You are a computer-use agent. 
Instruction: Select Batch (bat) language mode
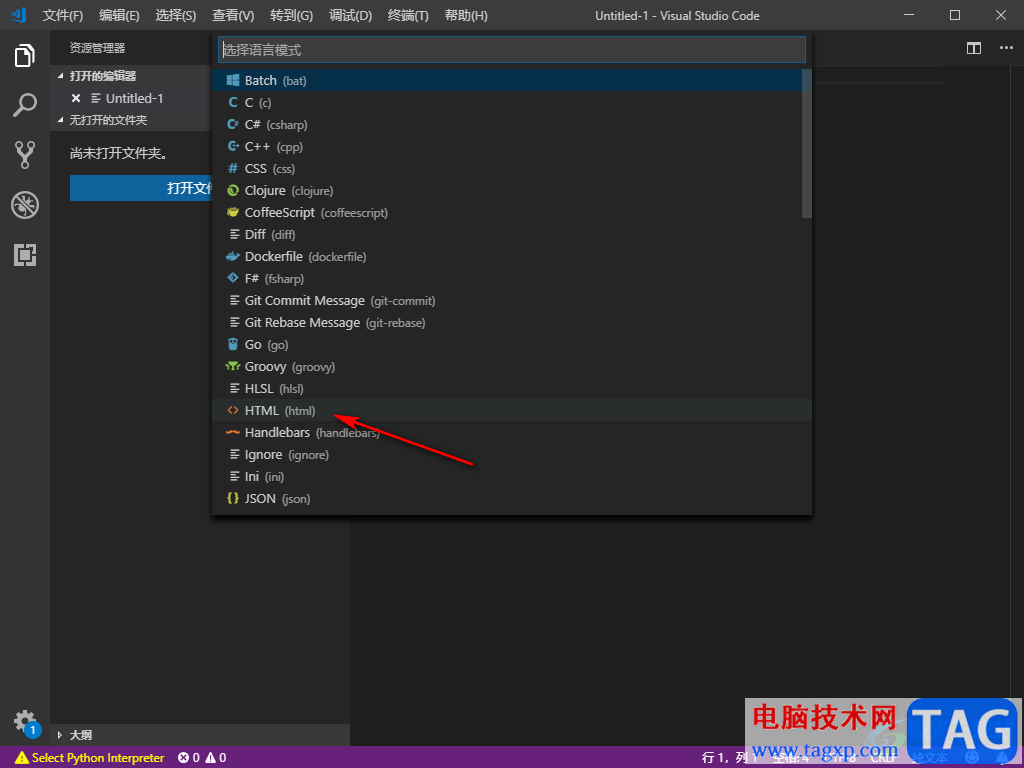pos(512,80)
